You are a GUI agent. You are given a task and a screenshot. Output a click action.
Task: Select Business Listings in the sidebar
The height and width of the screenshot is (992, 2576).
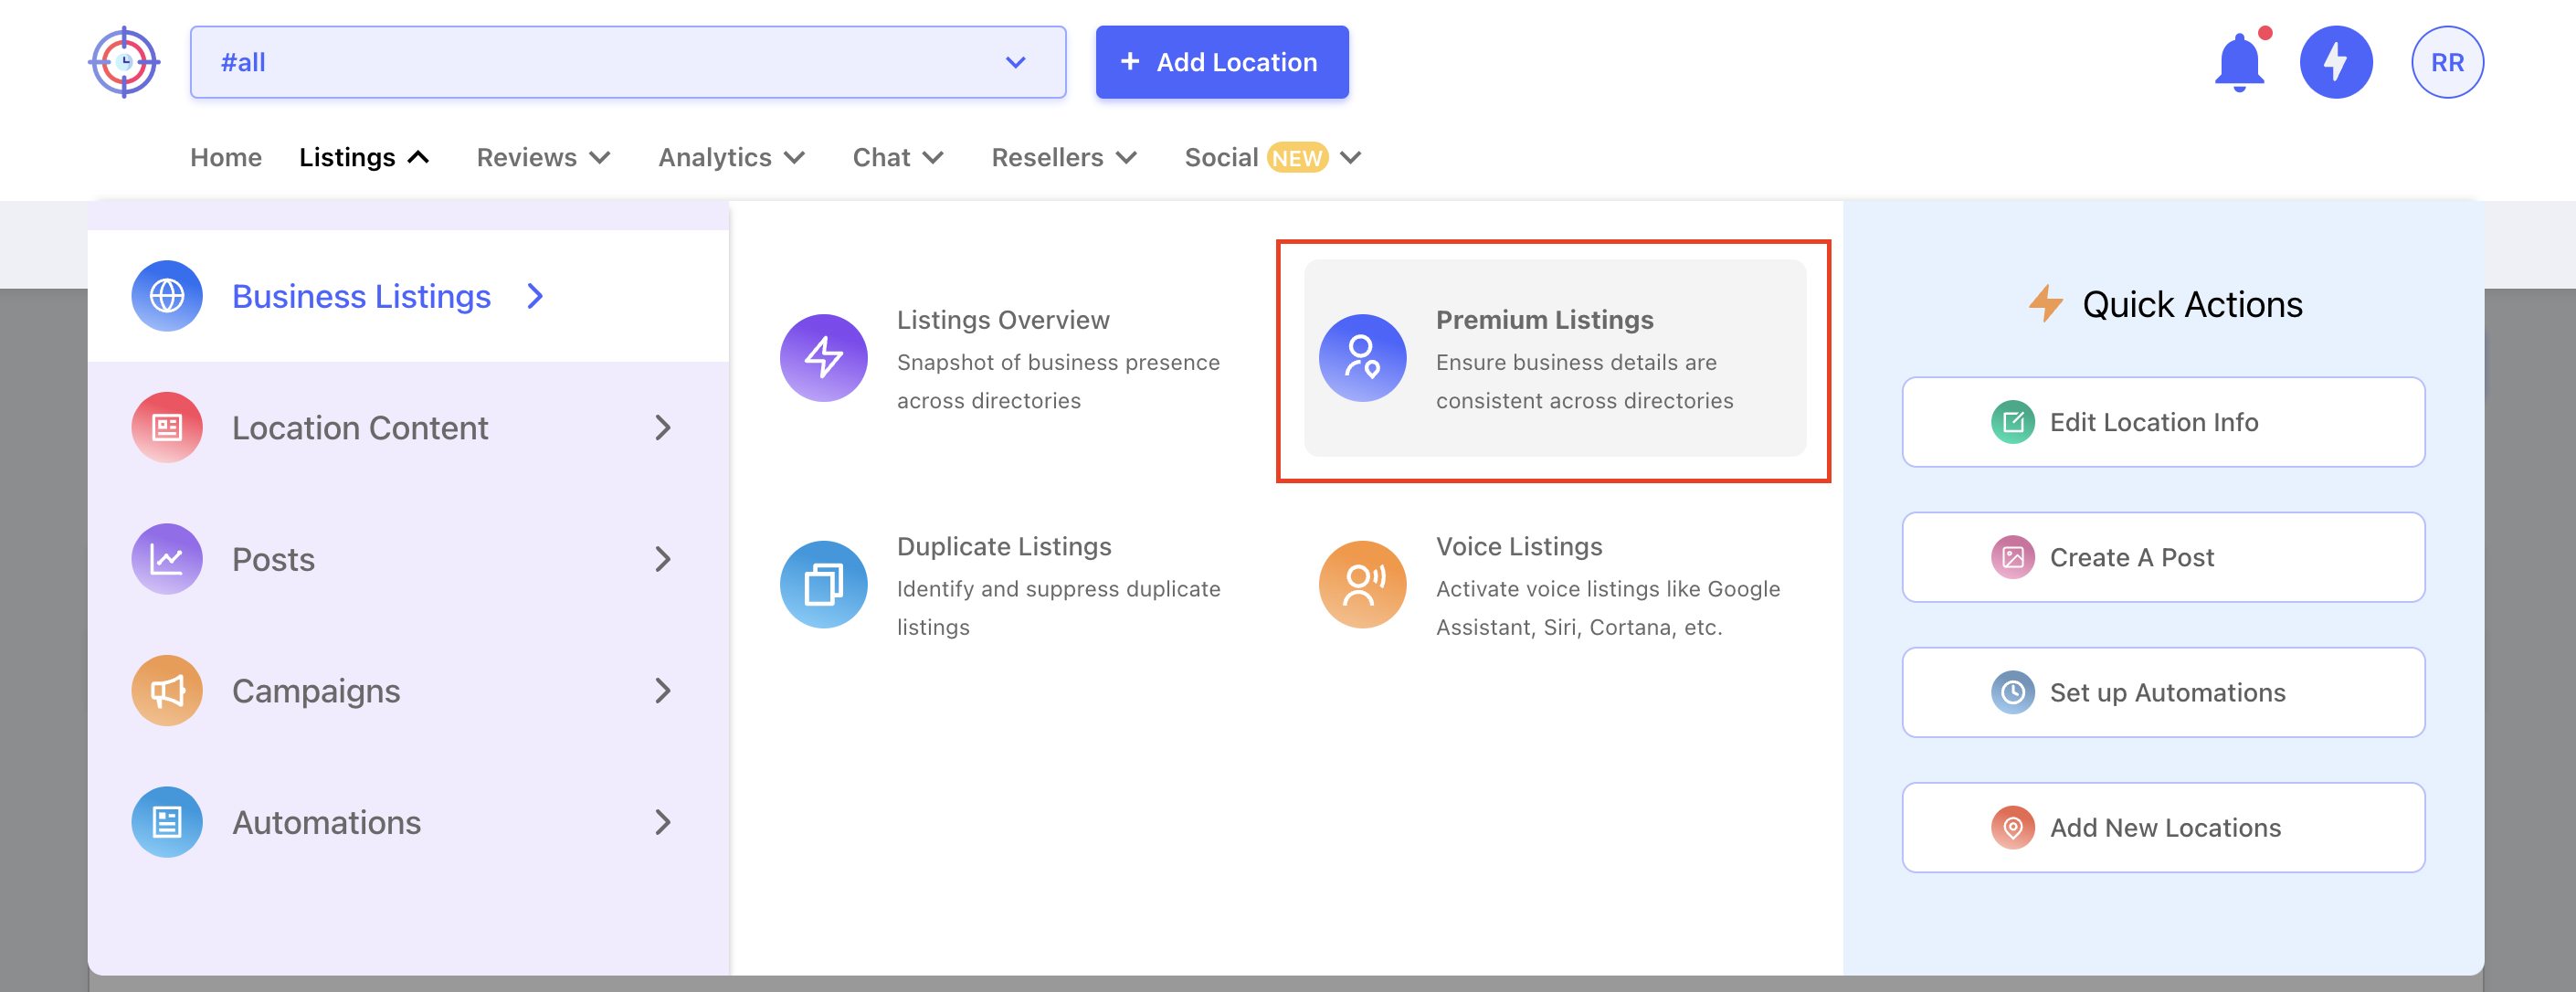[x=408, y=296]
